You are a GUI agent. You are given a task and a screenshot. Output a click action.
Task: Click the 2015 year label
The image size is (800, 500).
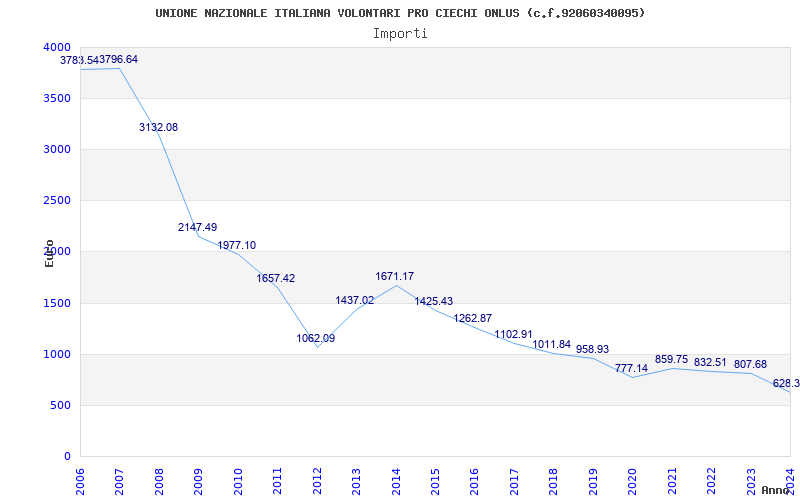click(x=435, y=481)
